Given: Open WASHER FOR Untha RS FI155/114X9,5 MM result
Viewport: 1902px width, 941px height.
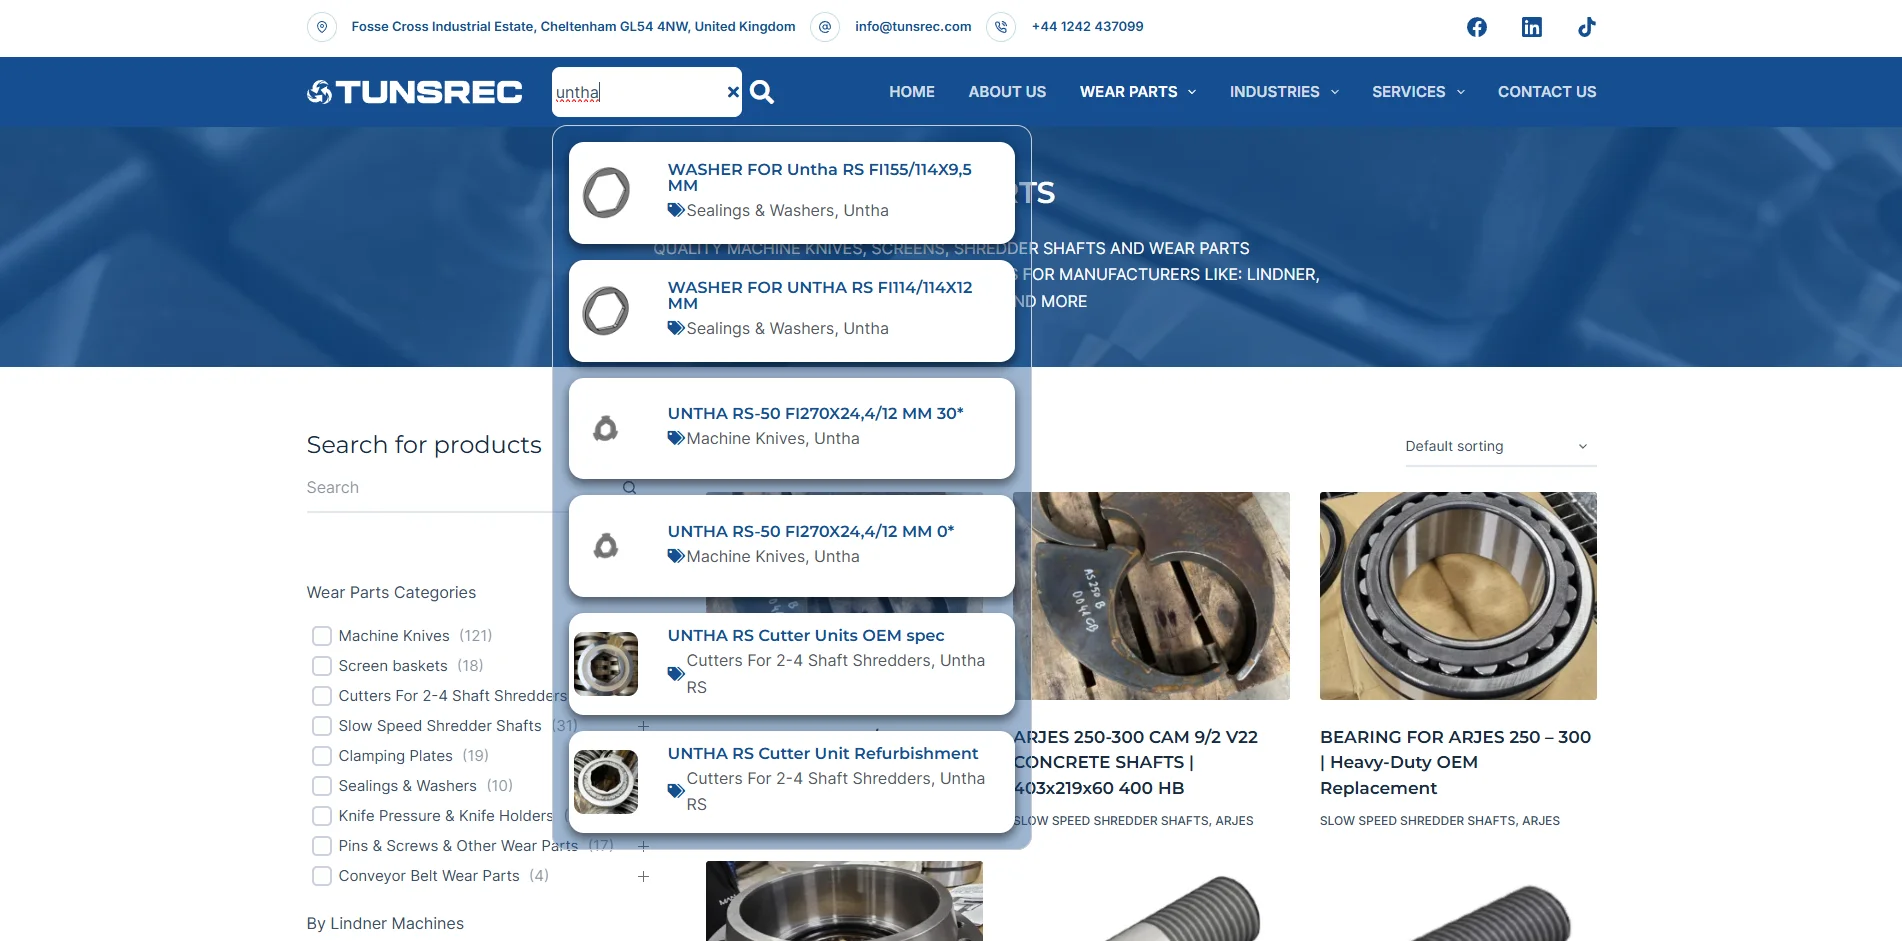Looking at the screenshot, I should [820, 177].
